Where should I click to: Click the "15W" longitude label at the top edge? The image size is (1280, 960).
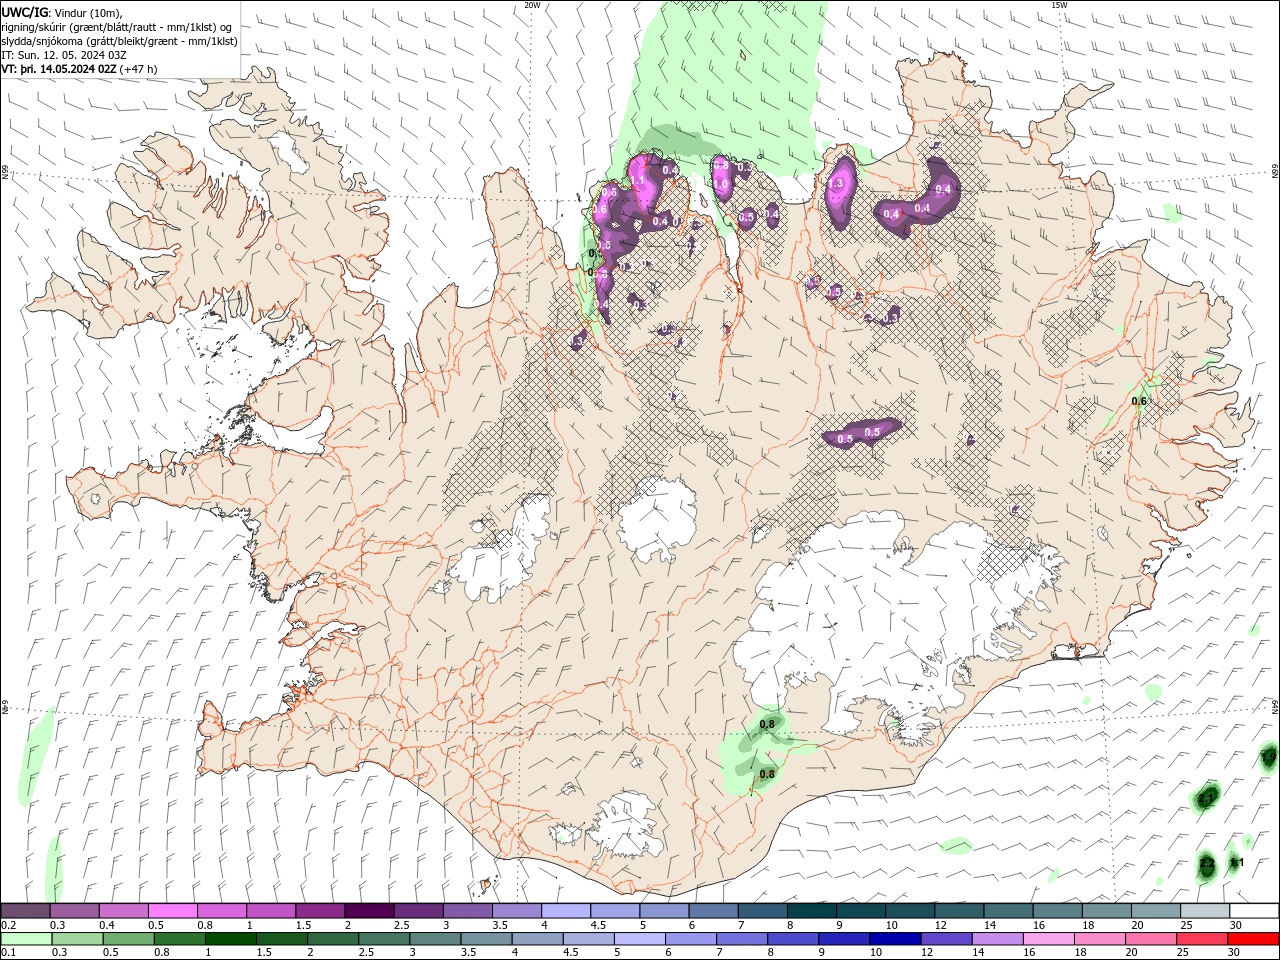[1059, 5]
